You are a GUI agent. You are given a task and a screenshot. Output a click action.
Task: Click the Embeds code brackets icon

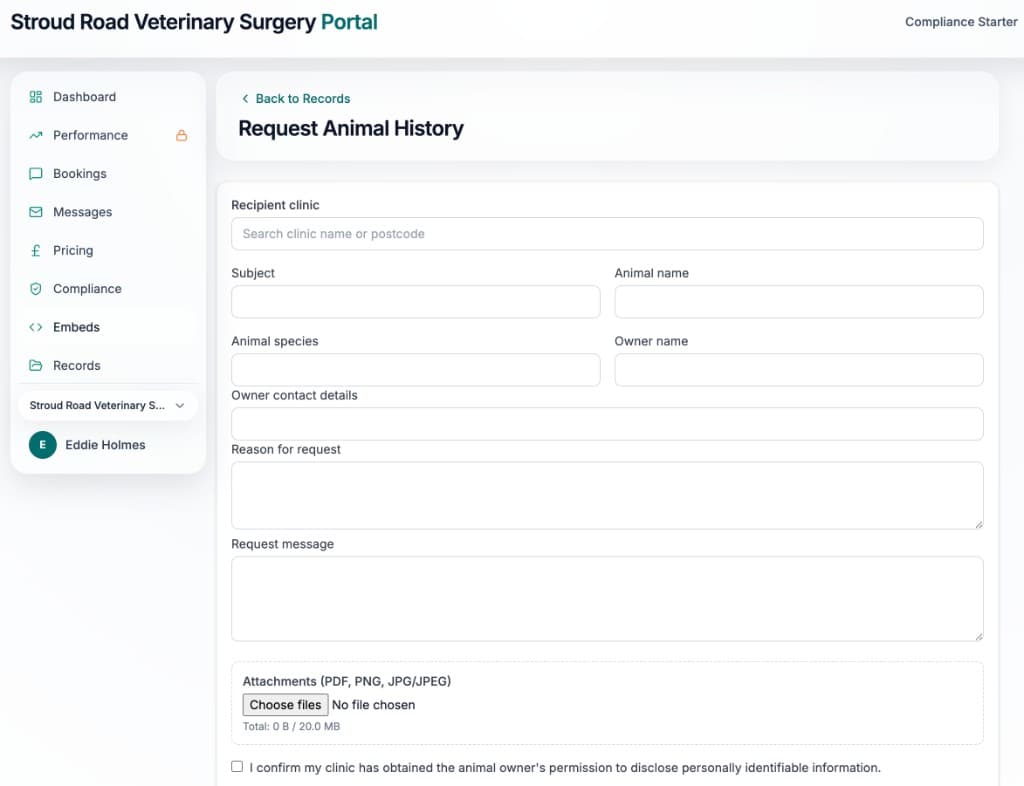(36, 327)
